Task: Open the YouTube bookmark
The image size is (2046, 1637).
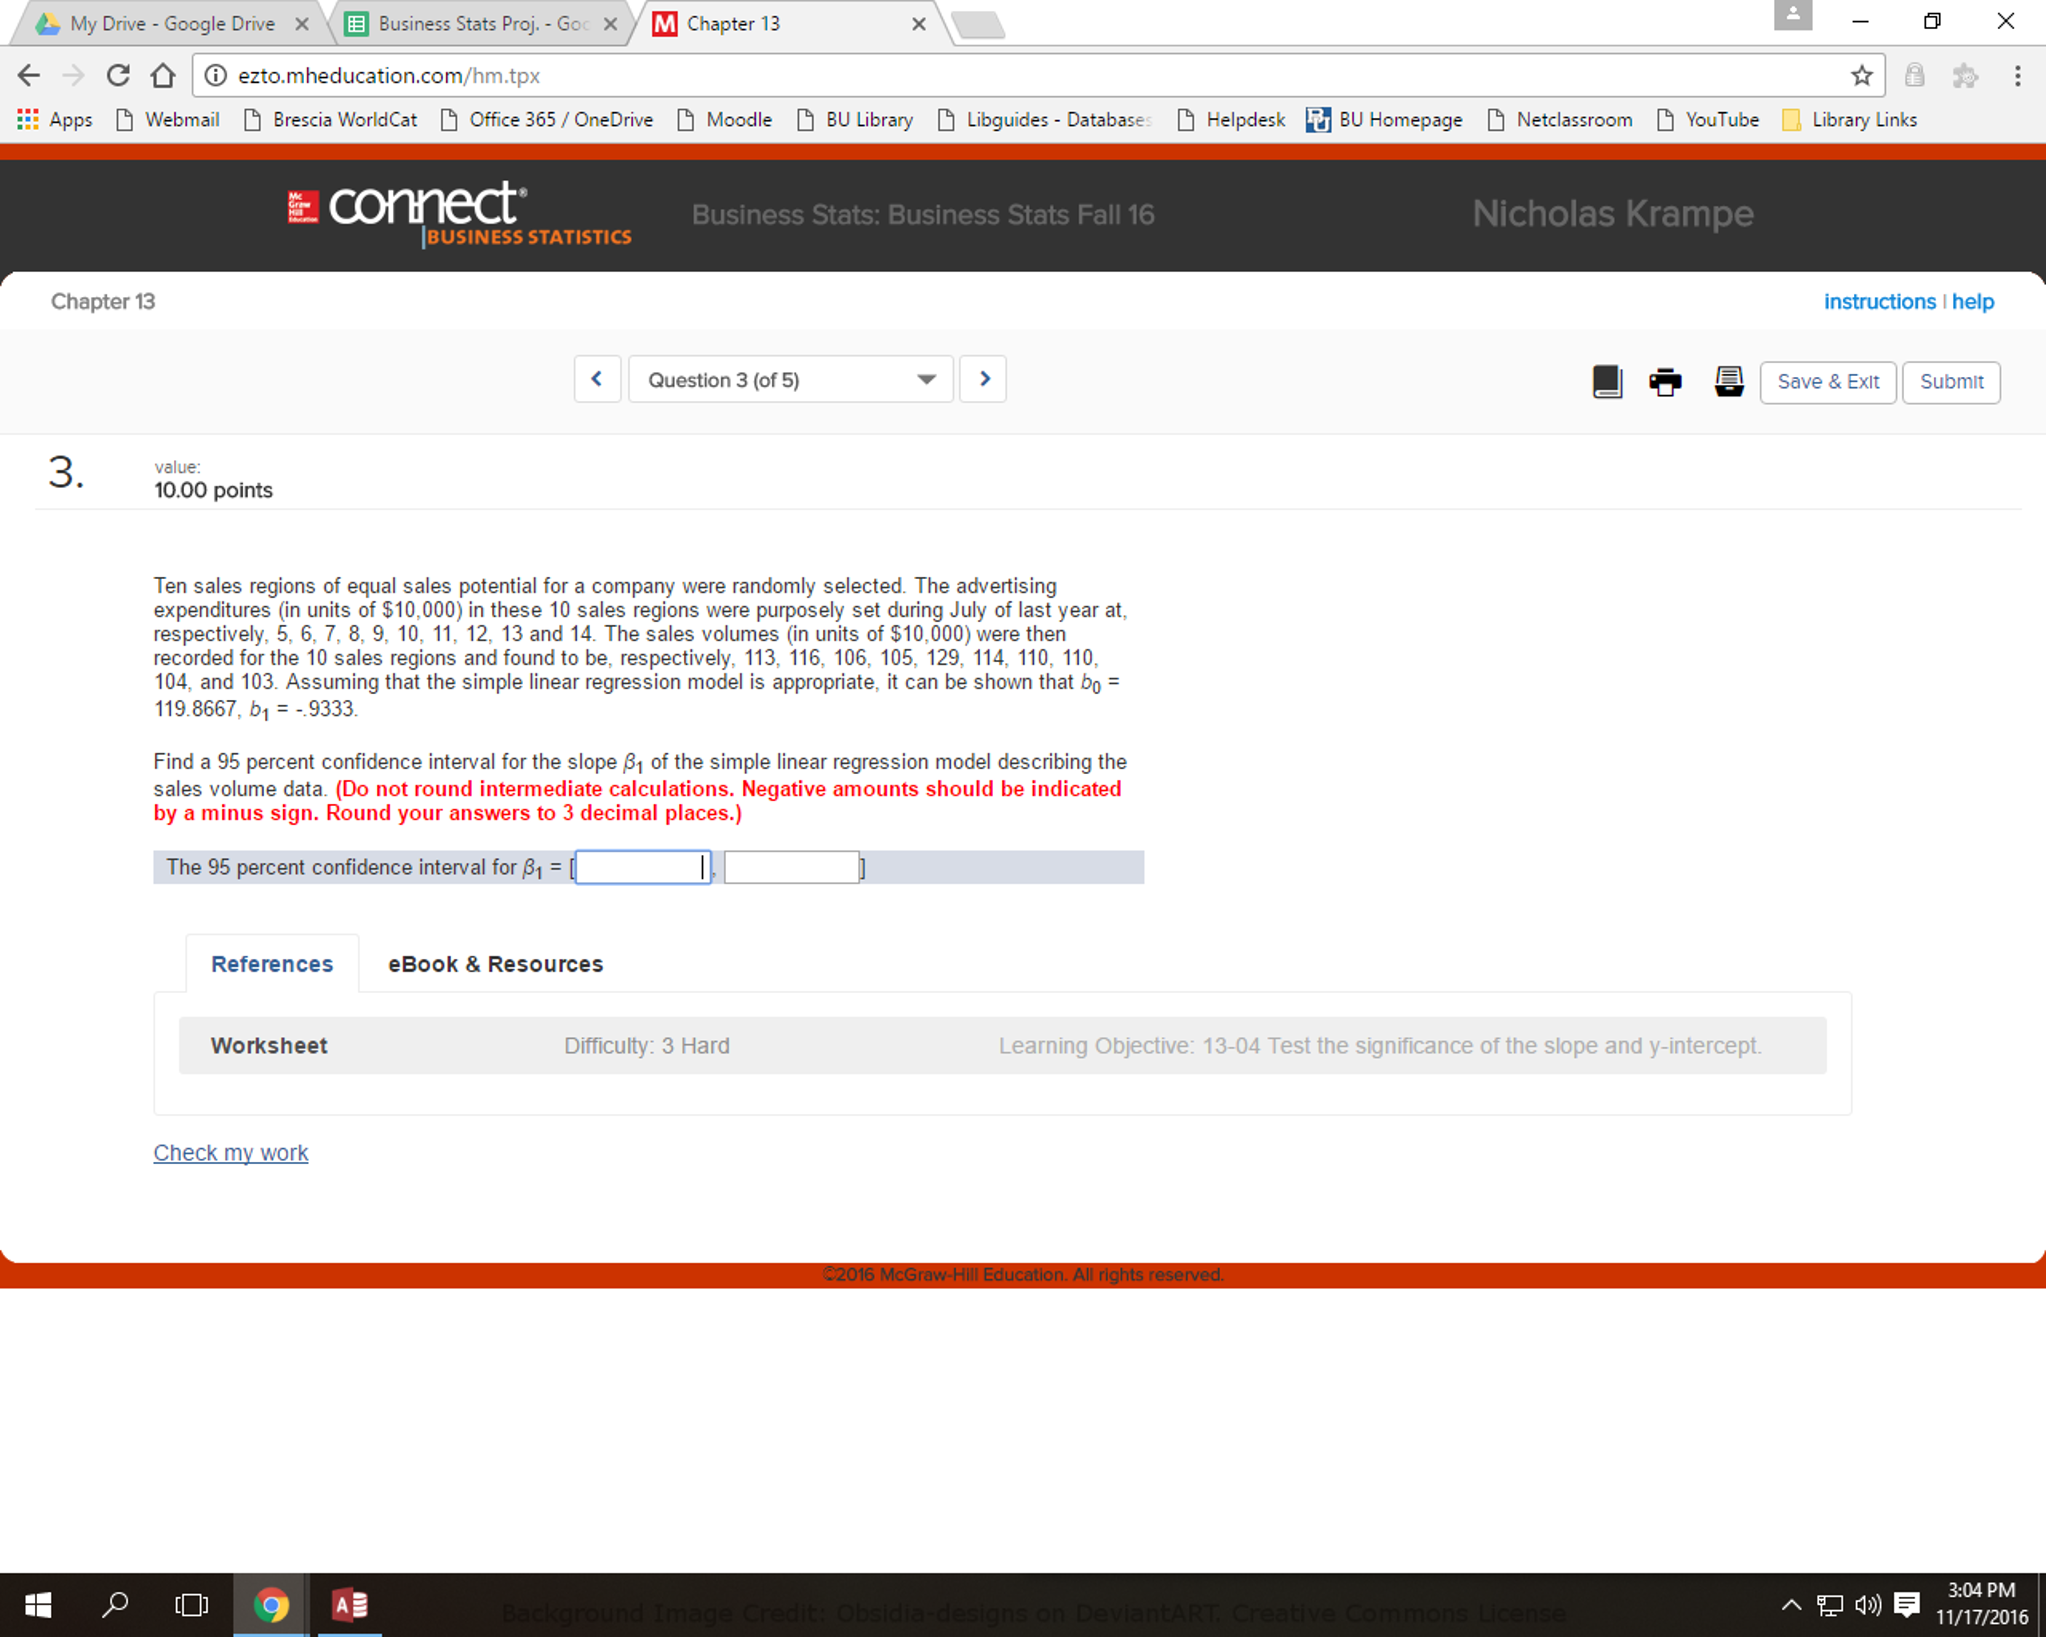Action: click(x=1708, y=120)
